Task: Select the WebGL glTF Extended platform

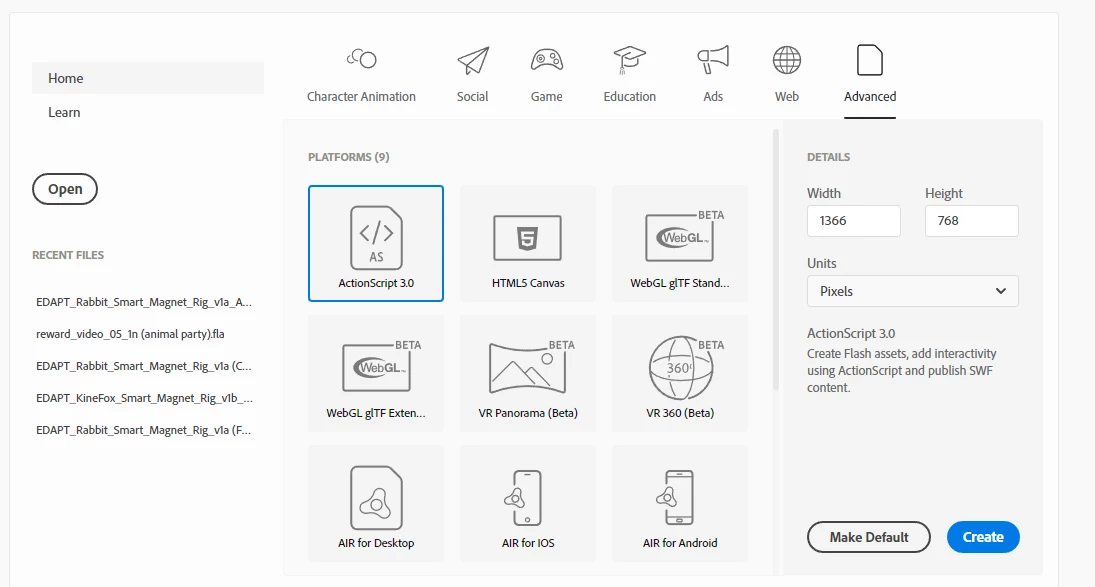Action: (x=376, y=373)
